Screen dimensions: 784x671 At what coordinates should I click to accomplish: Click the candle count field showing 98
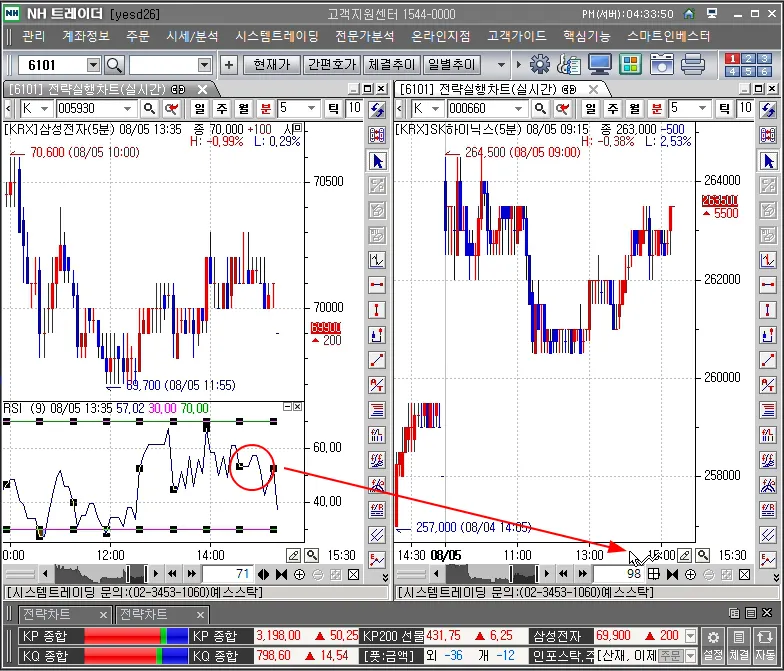618,574
